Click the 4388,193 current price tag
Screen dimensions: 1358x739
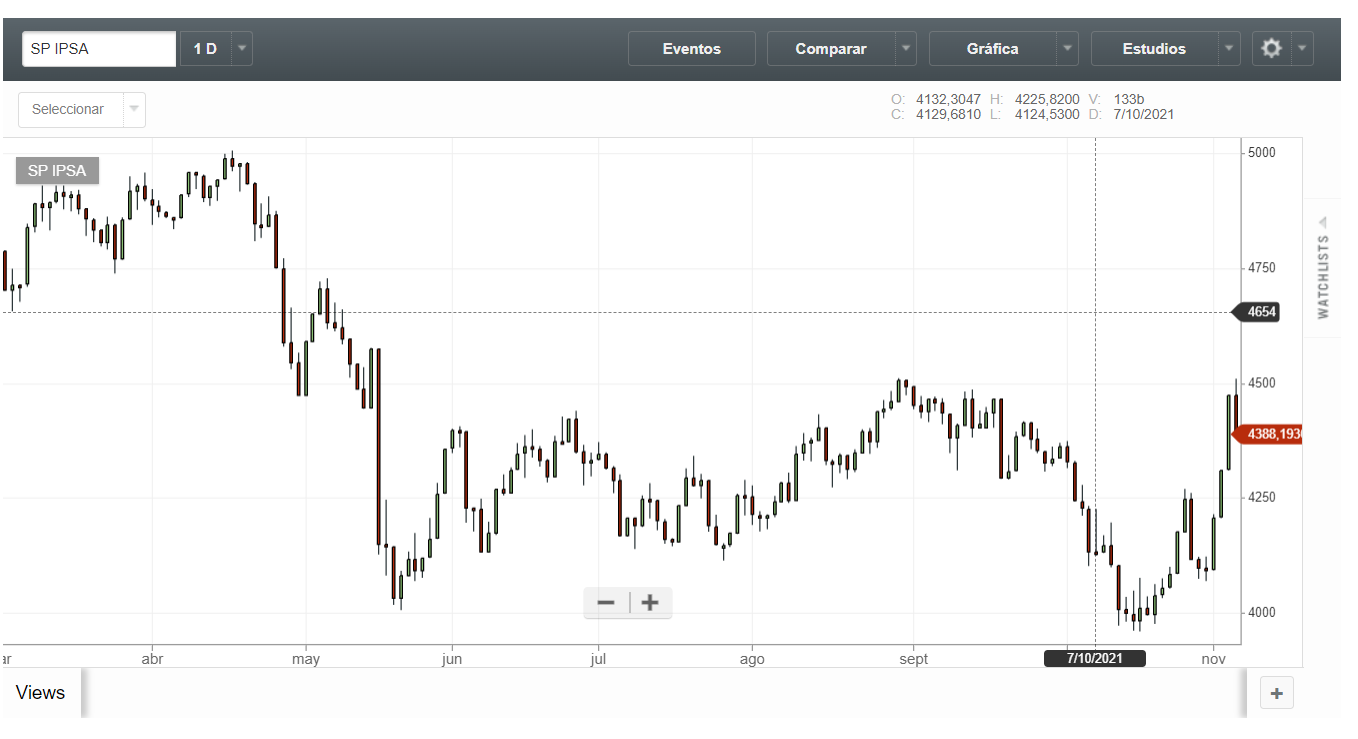click(x=1267, y=434)
